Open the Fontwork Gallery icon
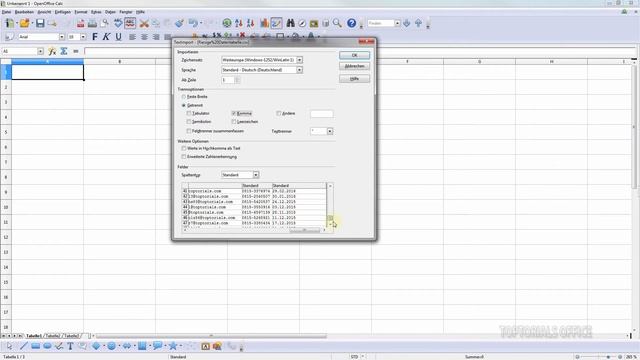 (205, 346)
